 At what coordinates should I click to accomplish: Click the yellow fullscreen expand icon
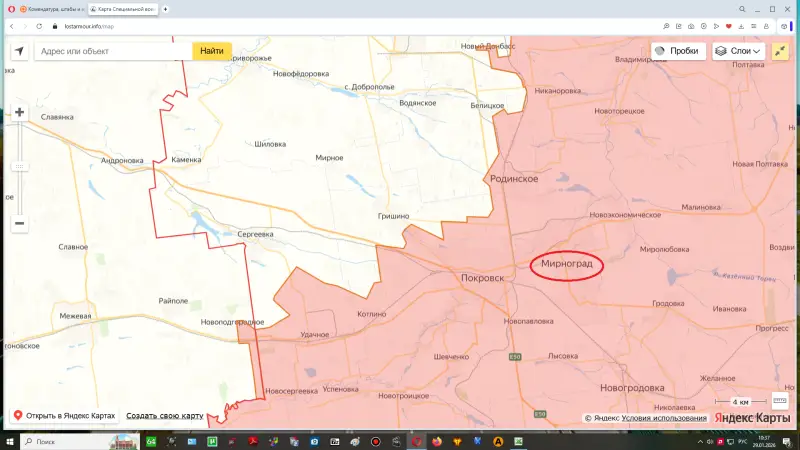pos(780,51)
